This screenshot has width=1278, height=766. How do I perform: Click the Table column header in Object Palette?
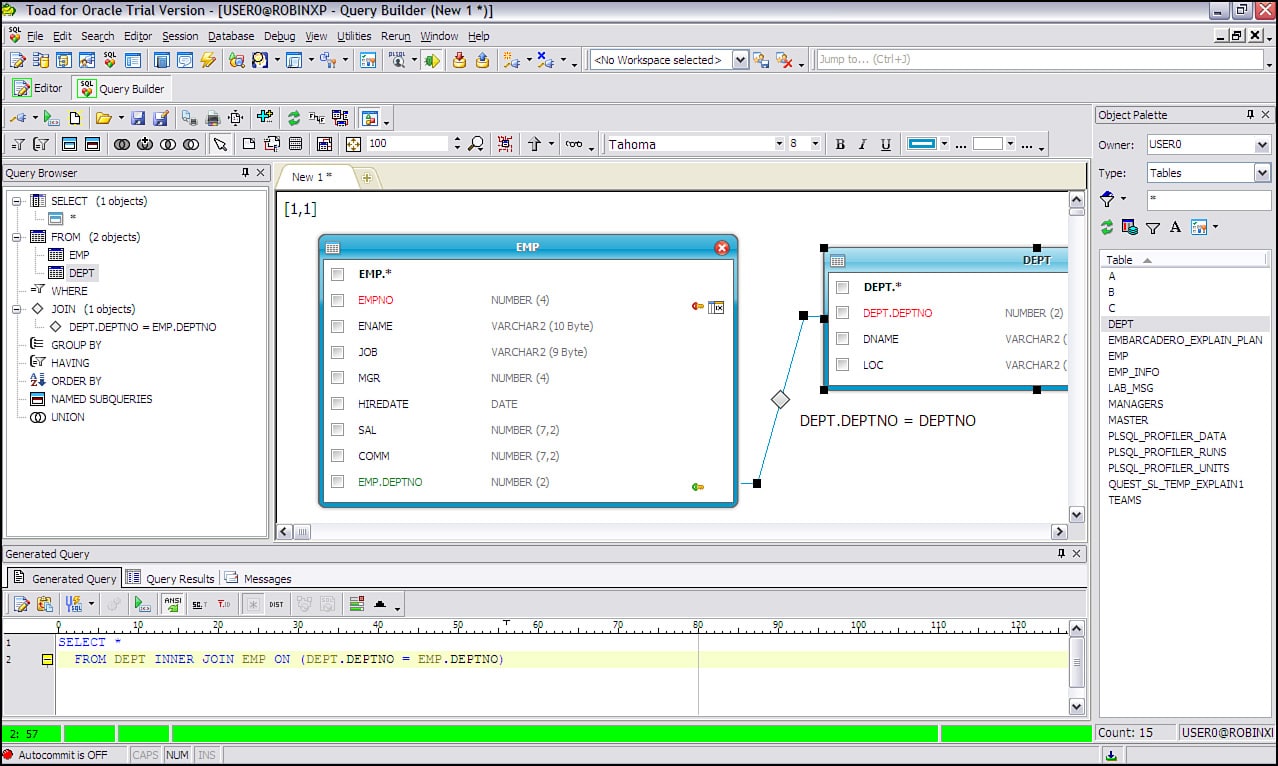pos(1186,259)
